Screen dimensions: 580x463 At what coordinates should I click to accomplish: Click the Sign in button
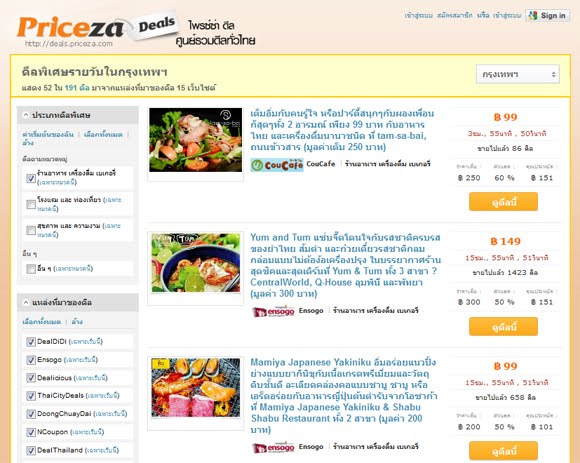coord(547,16)
